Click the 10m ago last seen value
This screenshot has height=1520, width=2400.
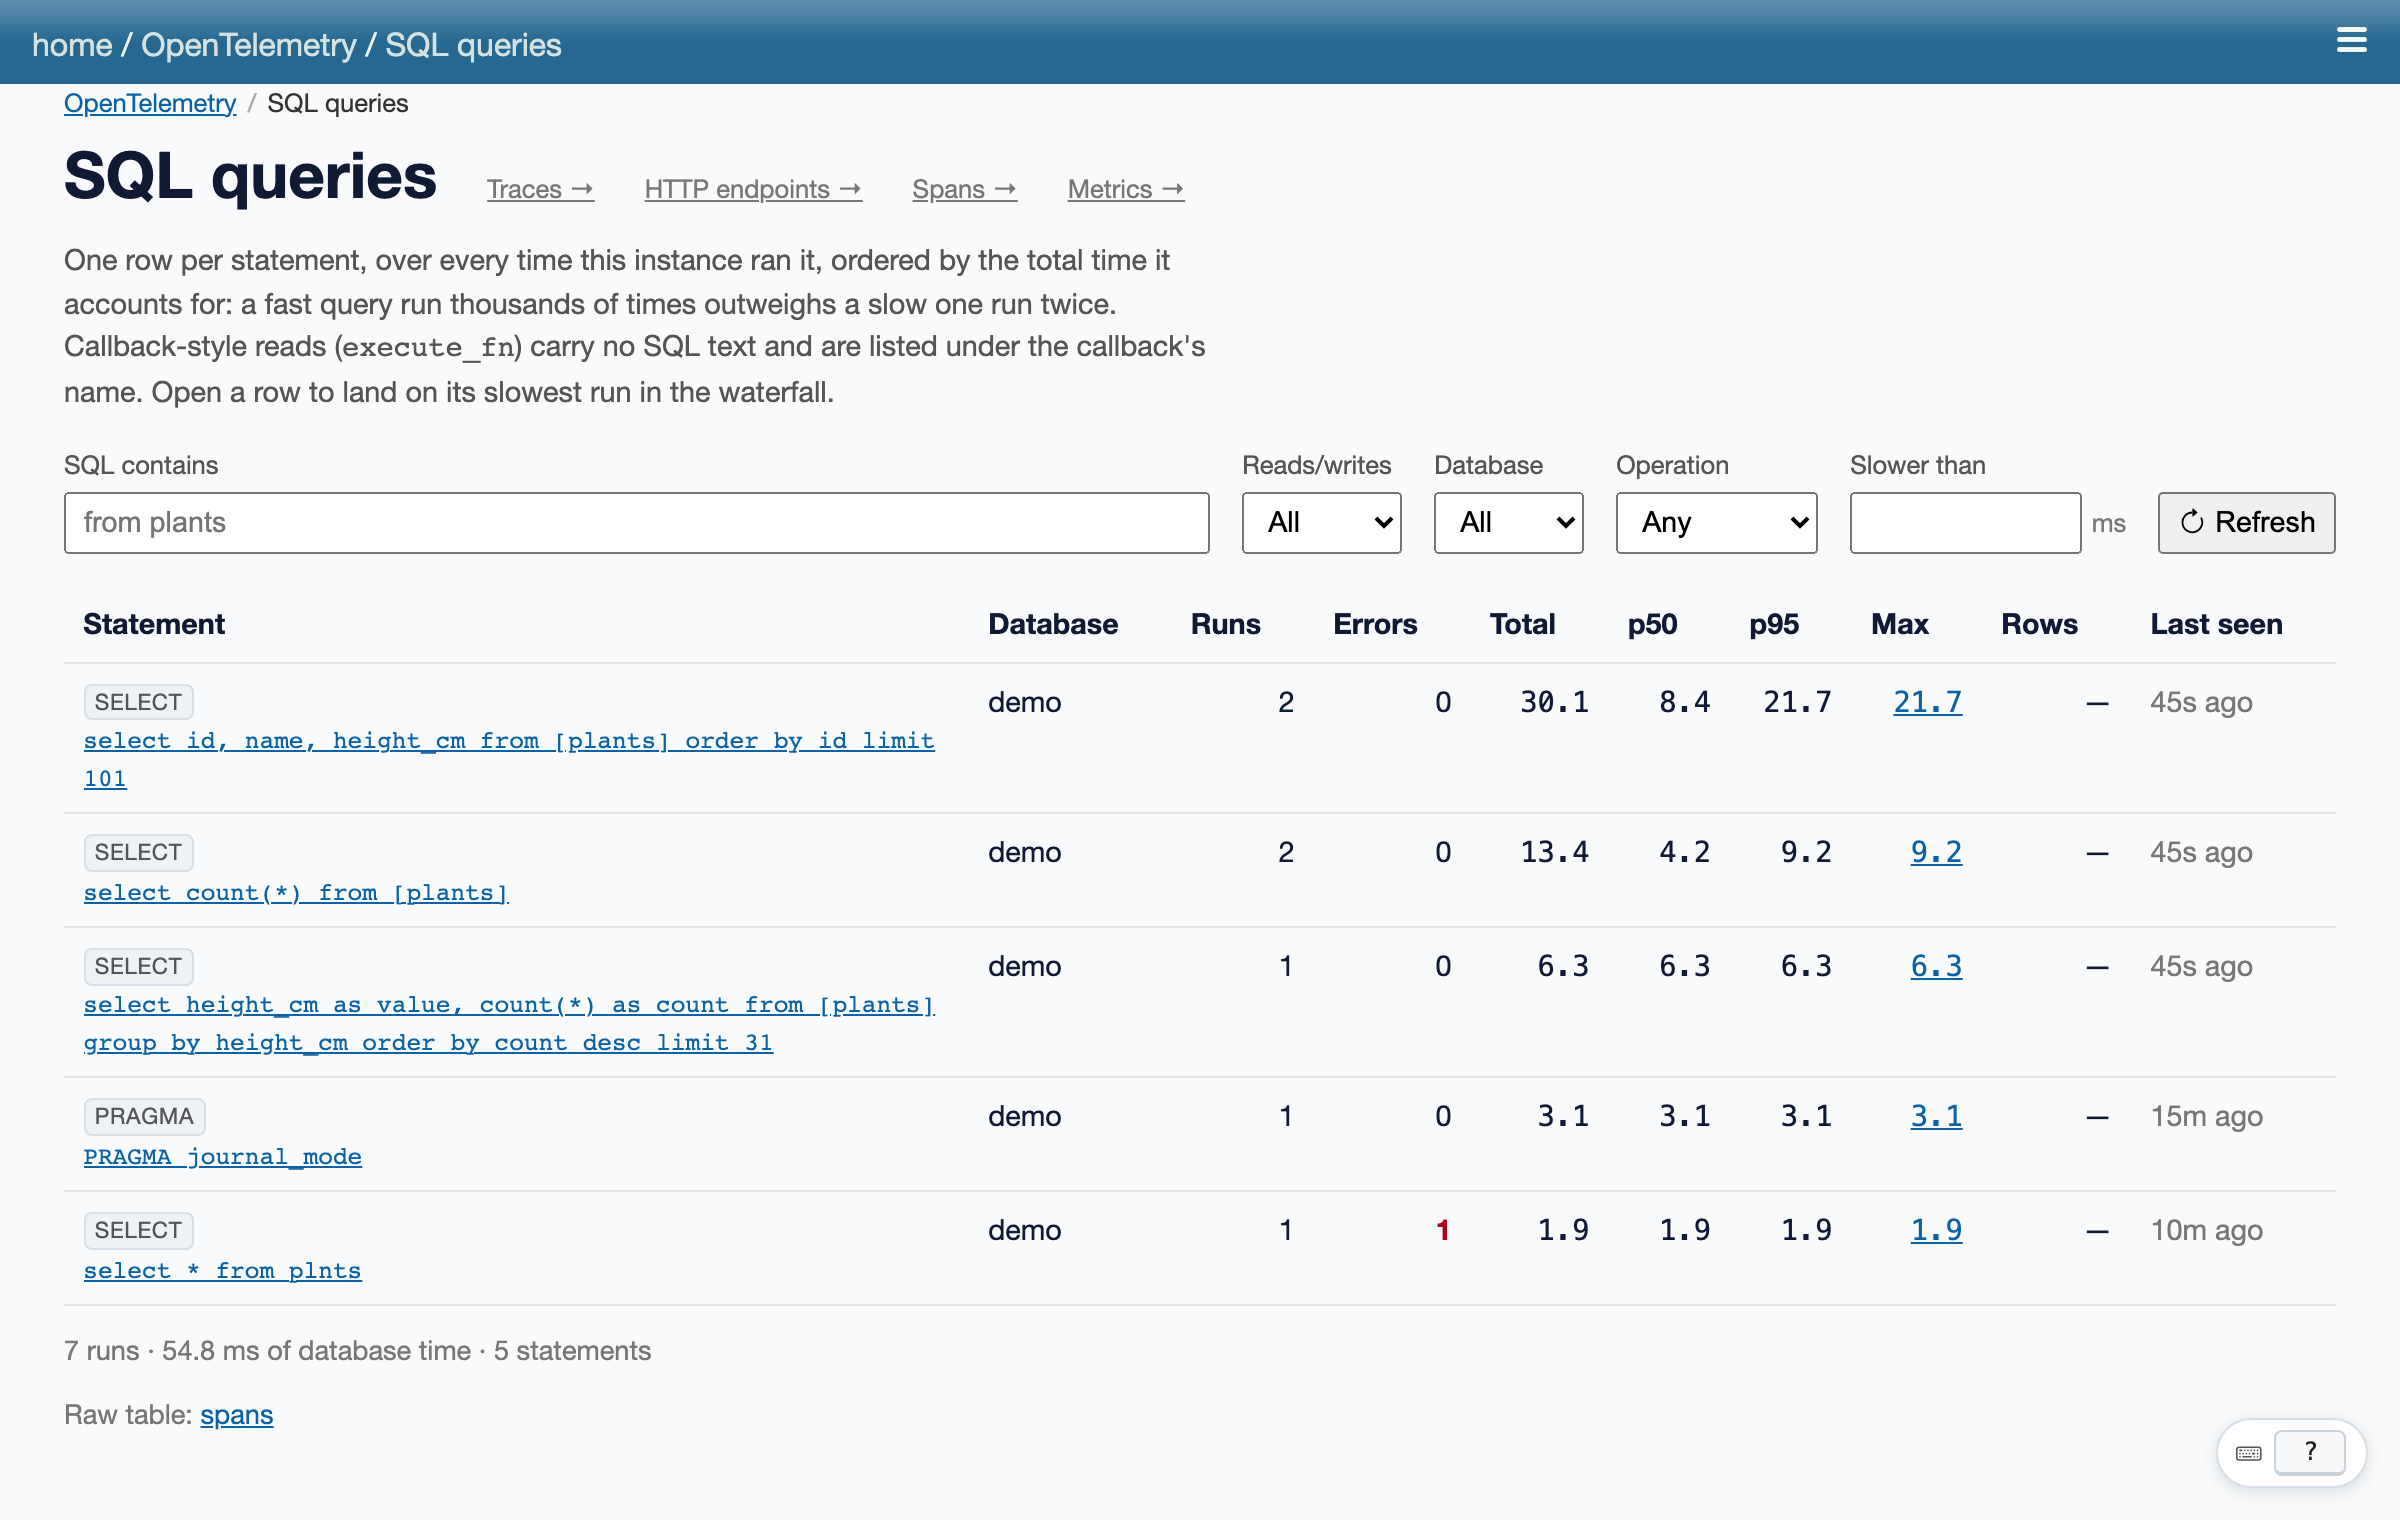tap(2206, 1230)
